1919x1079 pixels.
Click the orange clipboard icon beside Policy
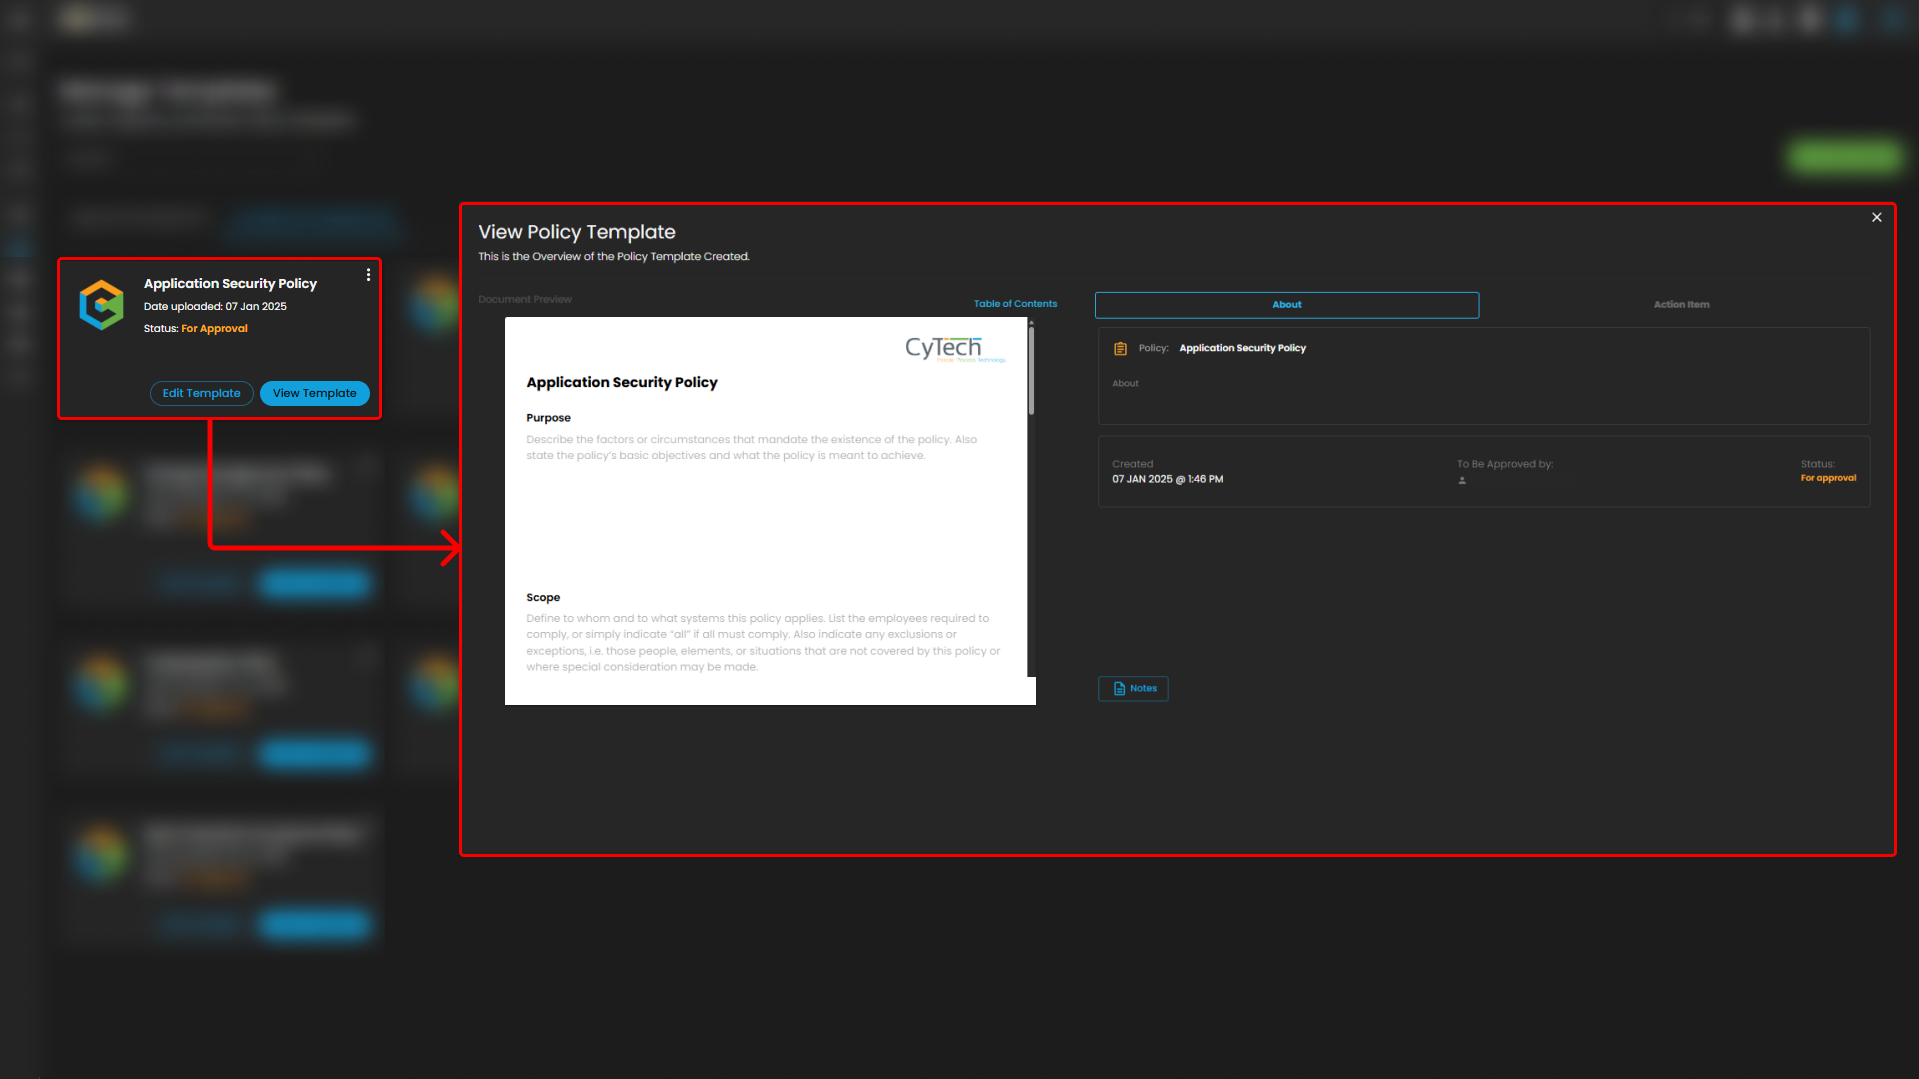click(1120, 349)
